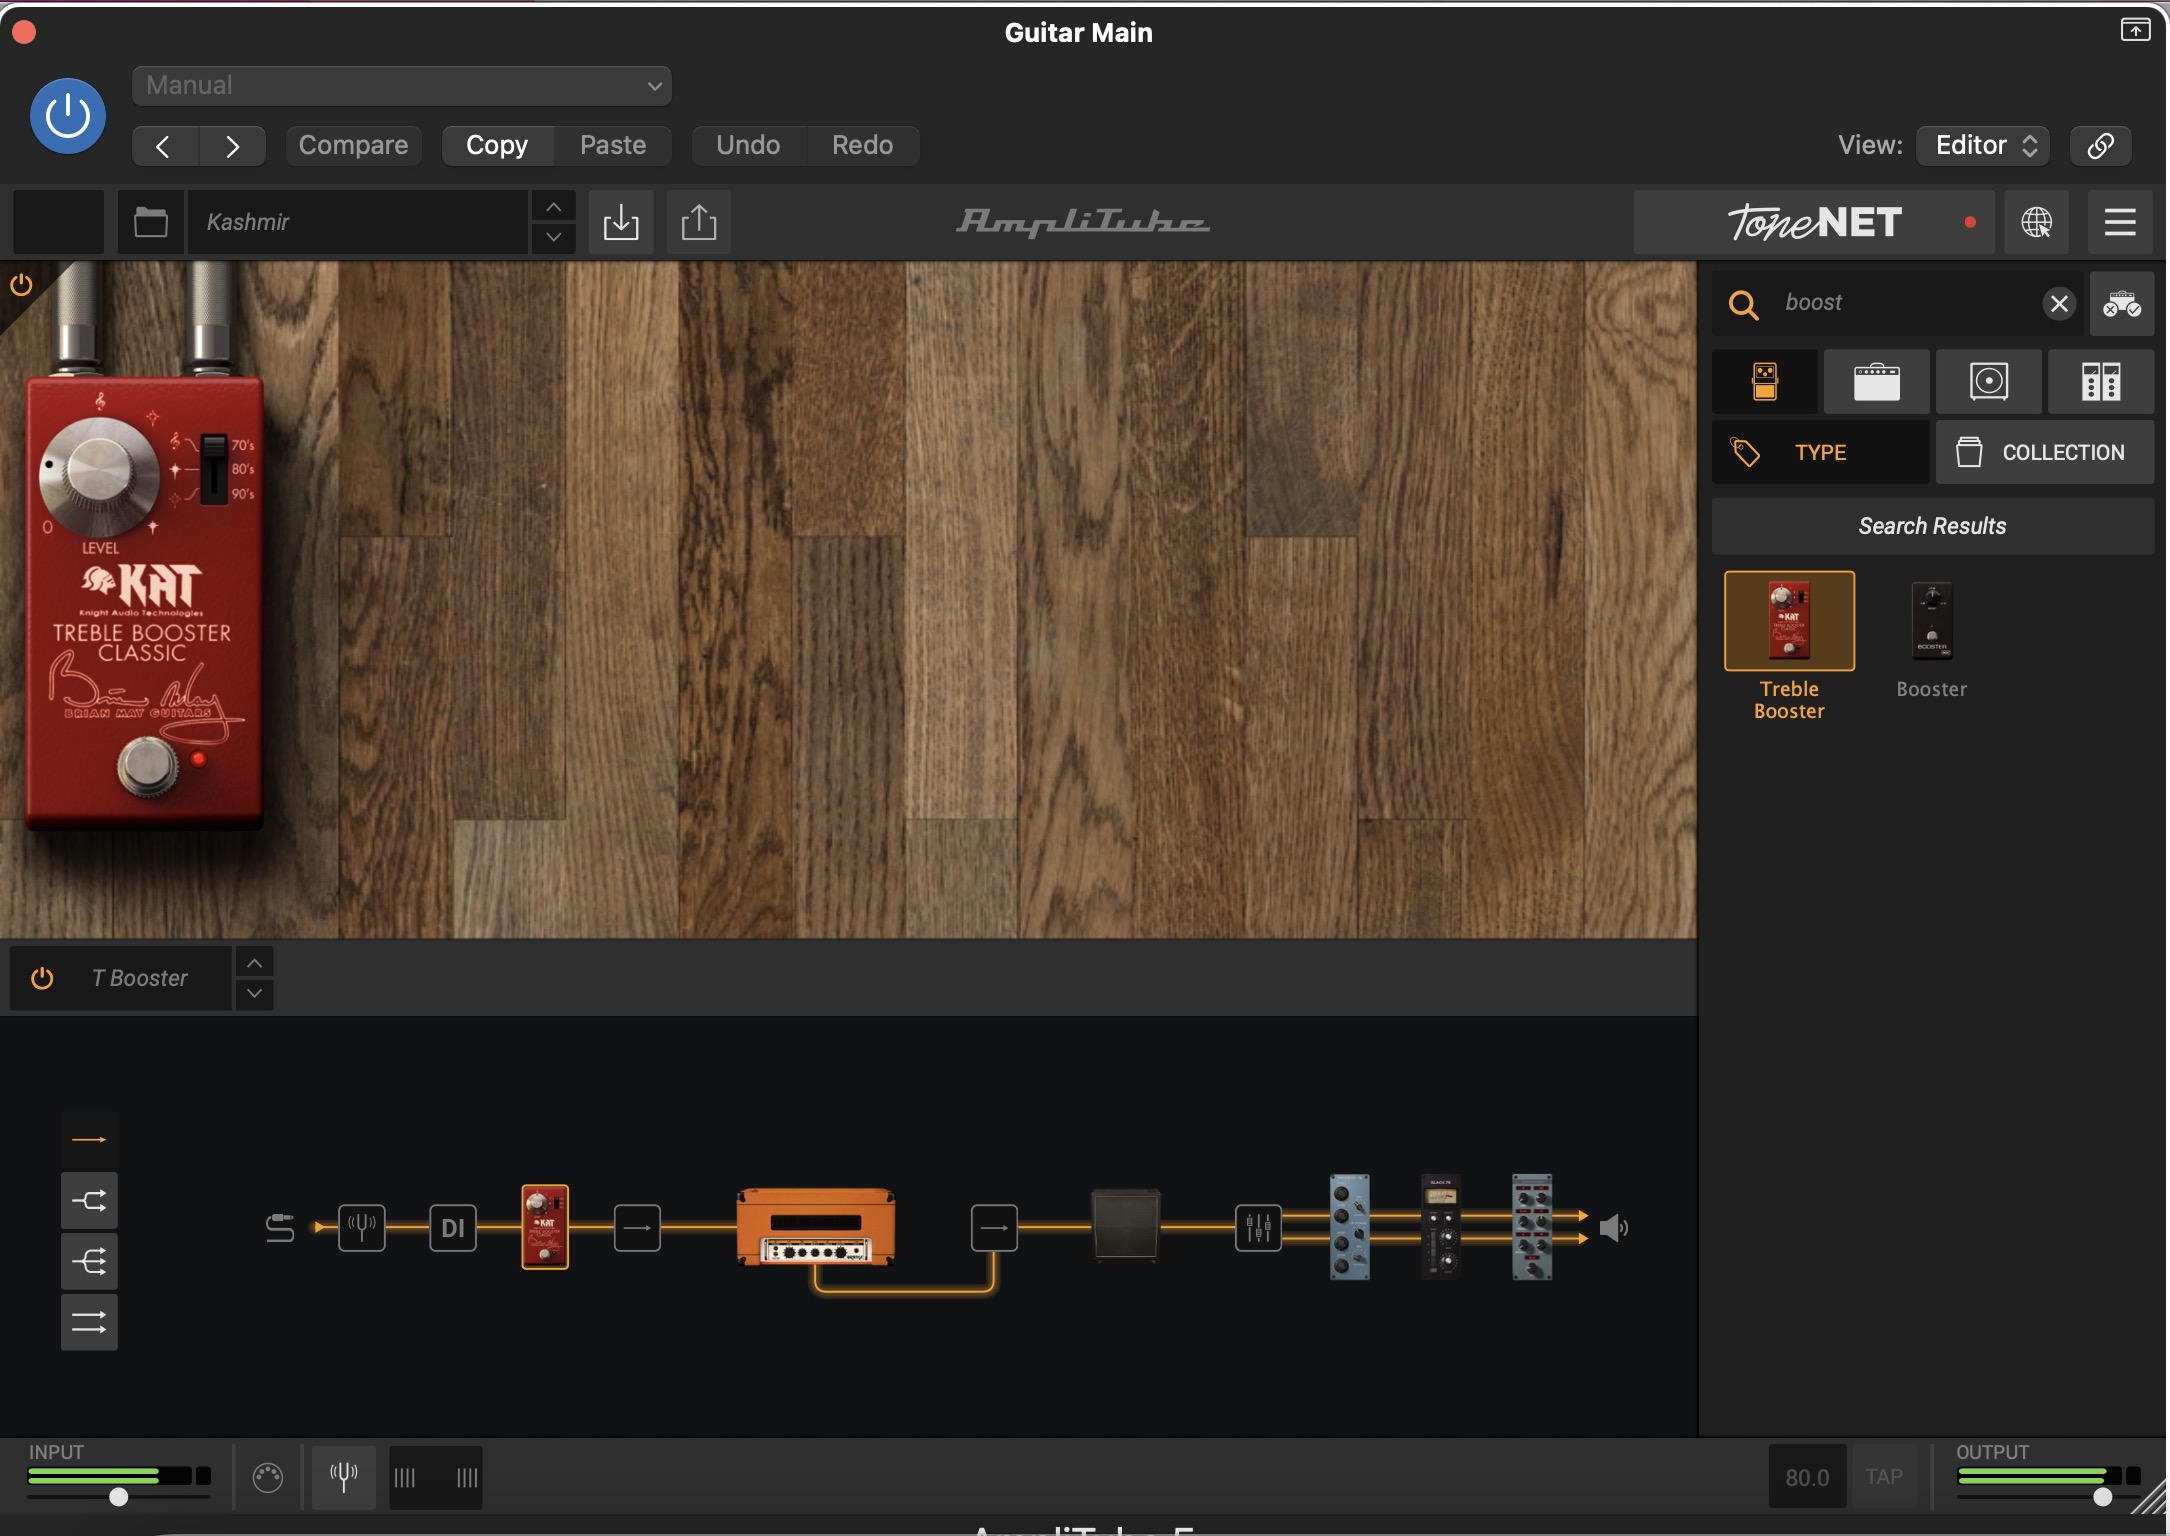Viewport: 2170px width, 1536px height.
Task: Toggle the plugin power bypass button
Action: pos(68,116)
